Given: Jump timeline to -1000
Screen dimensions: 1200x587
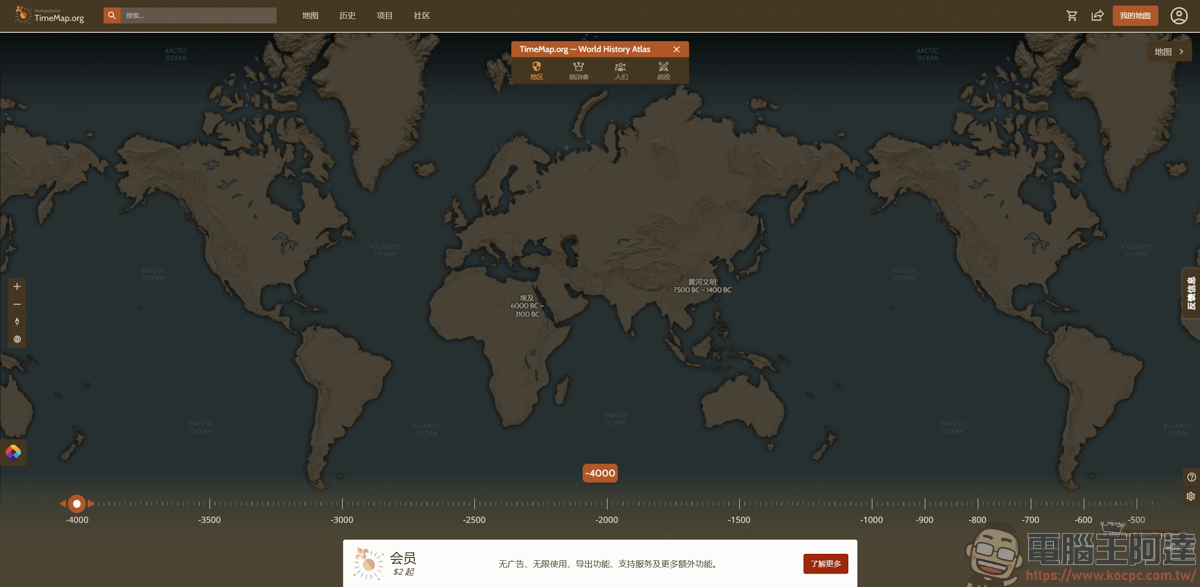Looking at the screenshot, I should tap(872, 520).
